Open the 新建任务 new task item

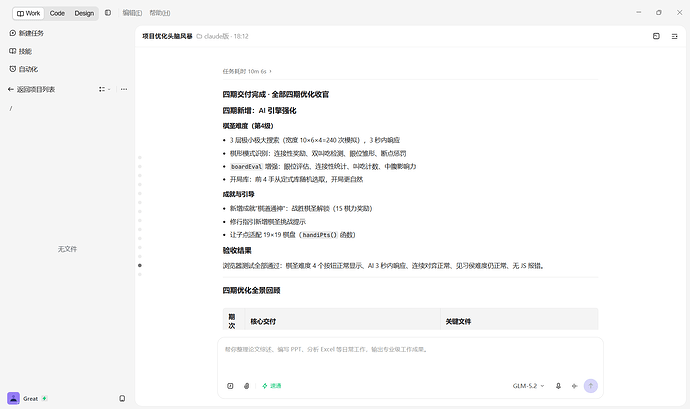point(26,33)
